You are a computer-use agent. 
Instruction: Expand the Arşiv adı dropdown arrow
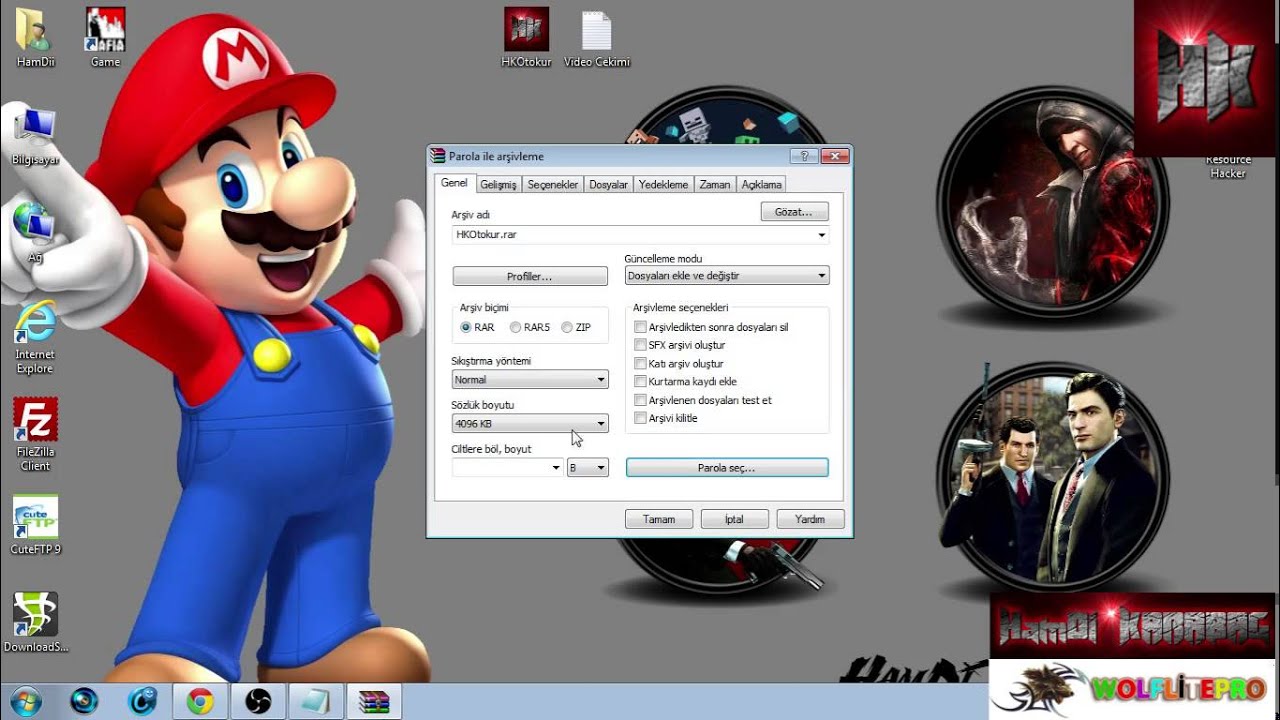point(822,235)
